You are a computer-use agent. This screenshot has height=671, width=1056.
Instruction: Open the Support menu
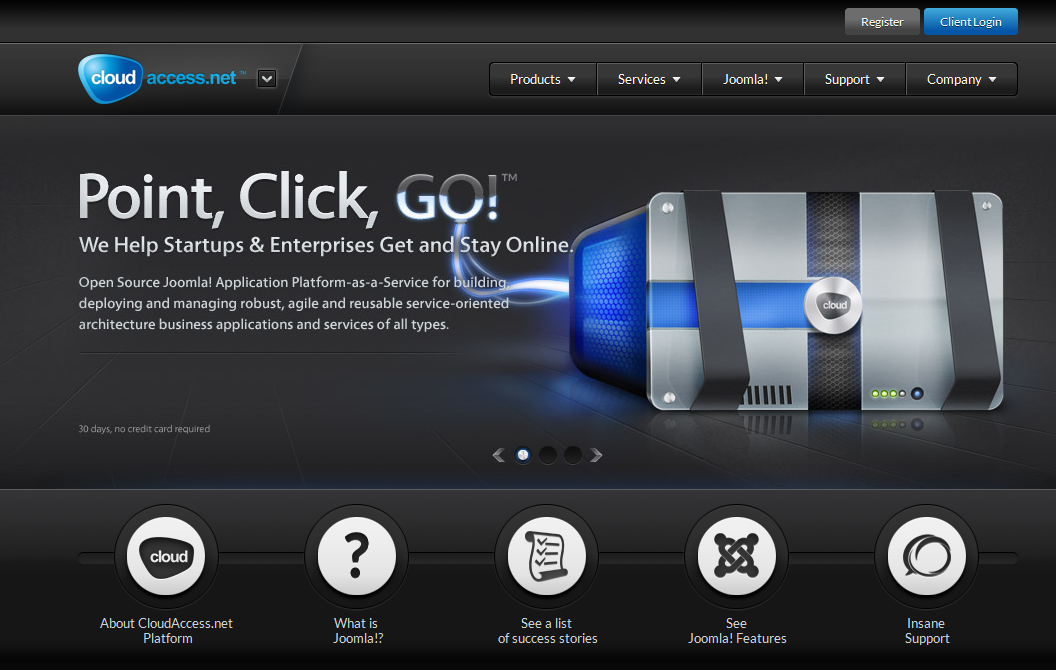pyautogui.click(x=855, y=79)
